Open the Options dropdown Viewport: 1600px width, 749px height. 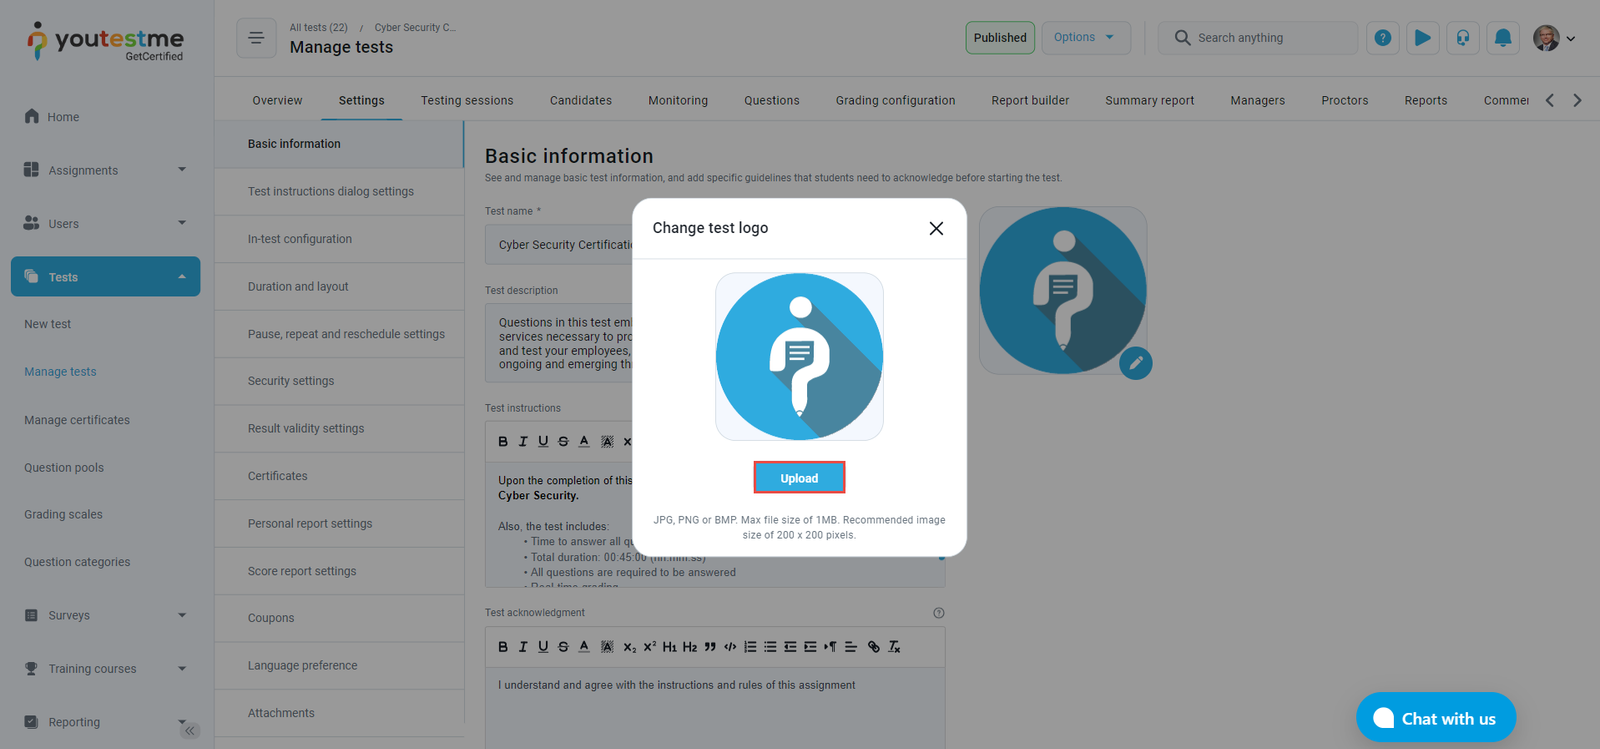pos(1085,38)
